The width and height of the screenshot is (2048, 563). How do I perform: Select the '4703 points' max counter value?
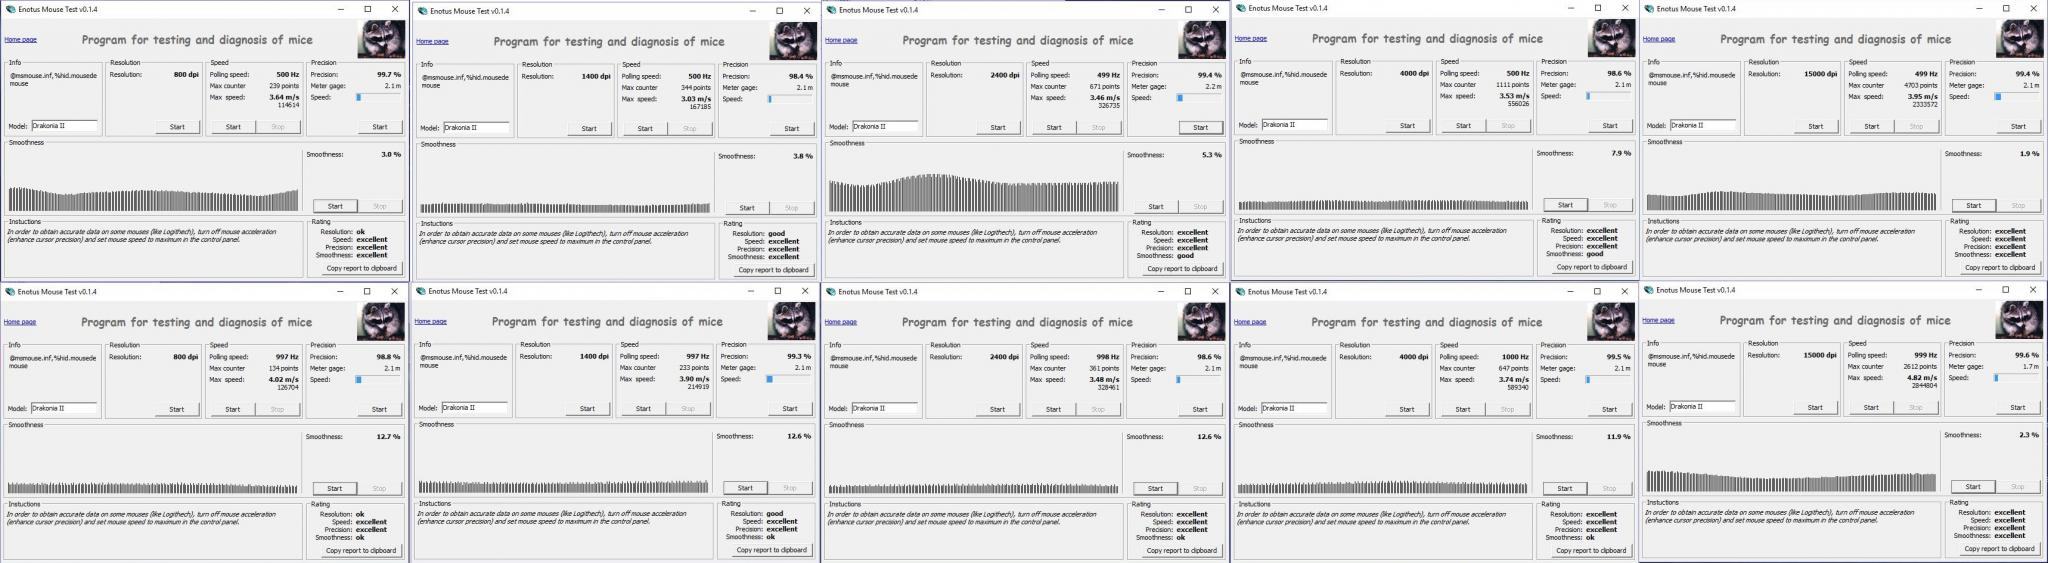tap(1918, 85)
